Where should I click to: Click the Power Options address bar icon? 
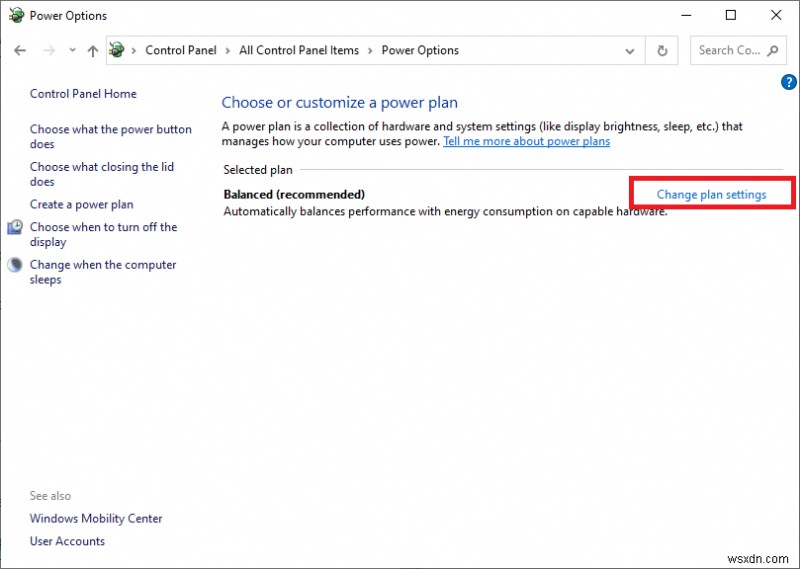117,50
